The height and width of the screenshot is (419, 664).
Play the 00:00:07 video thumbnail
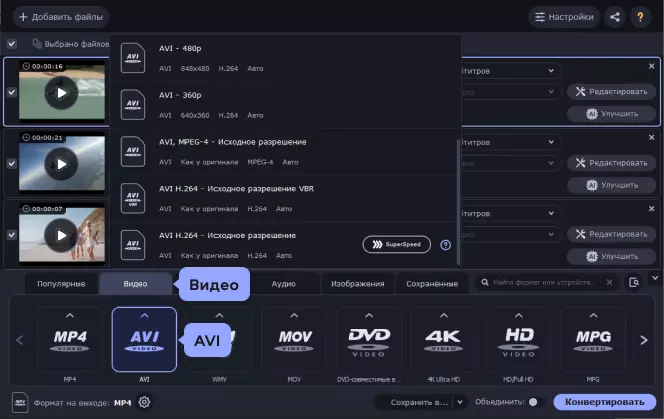point(61,235)
